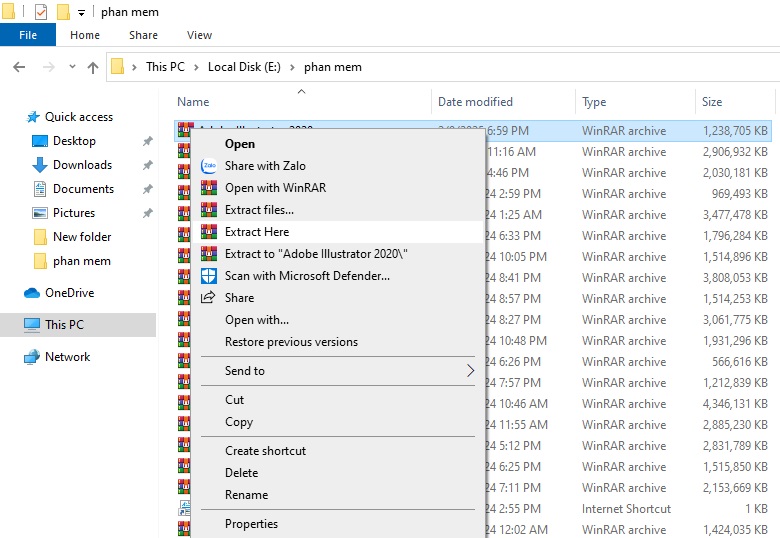Screen dimensions: 780x538
Task: Click the Back arrow navigation button
Action: [x=19, y=67]
